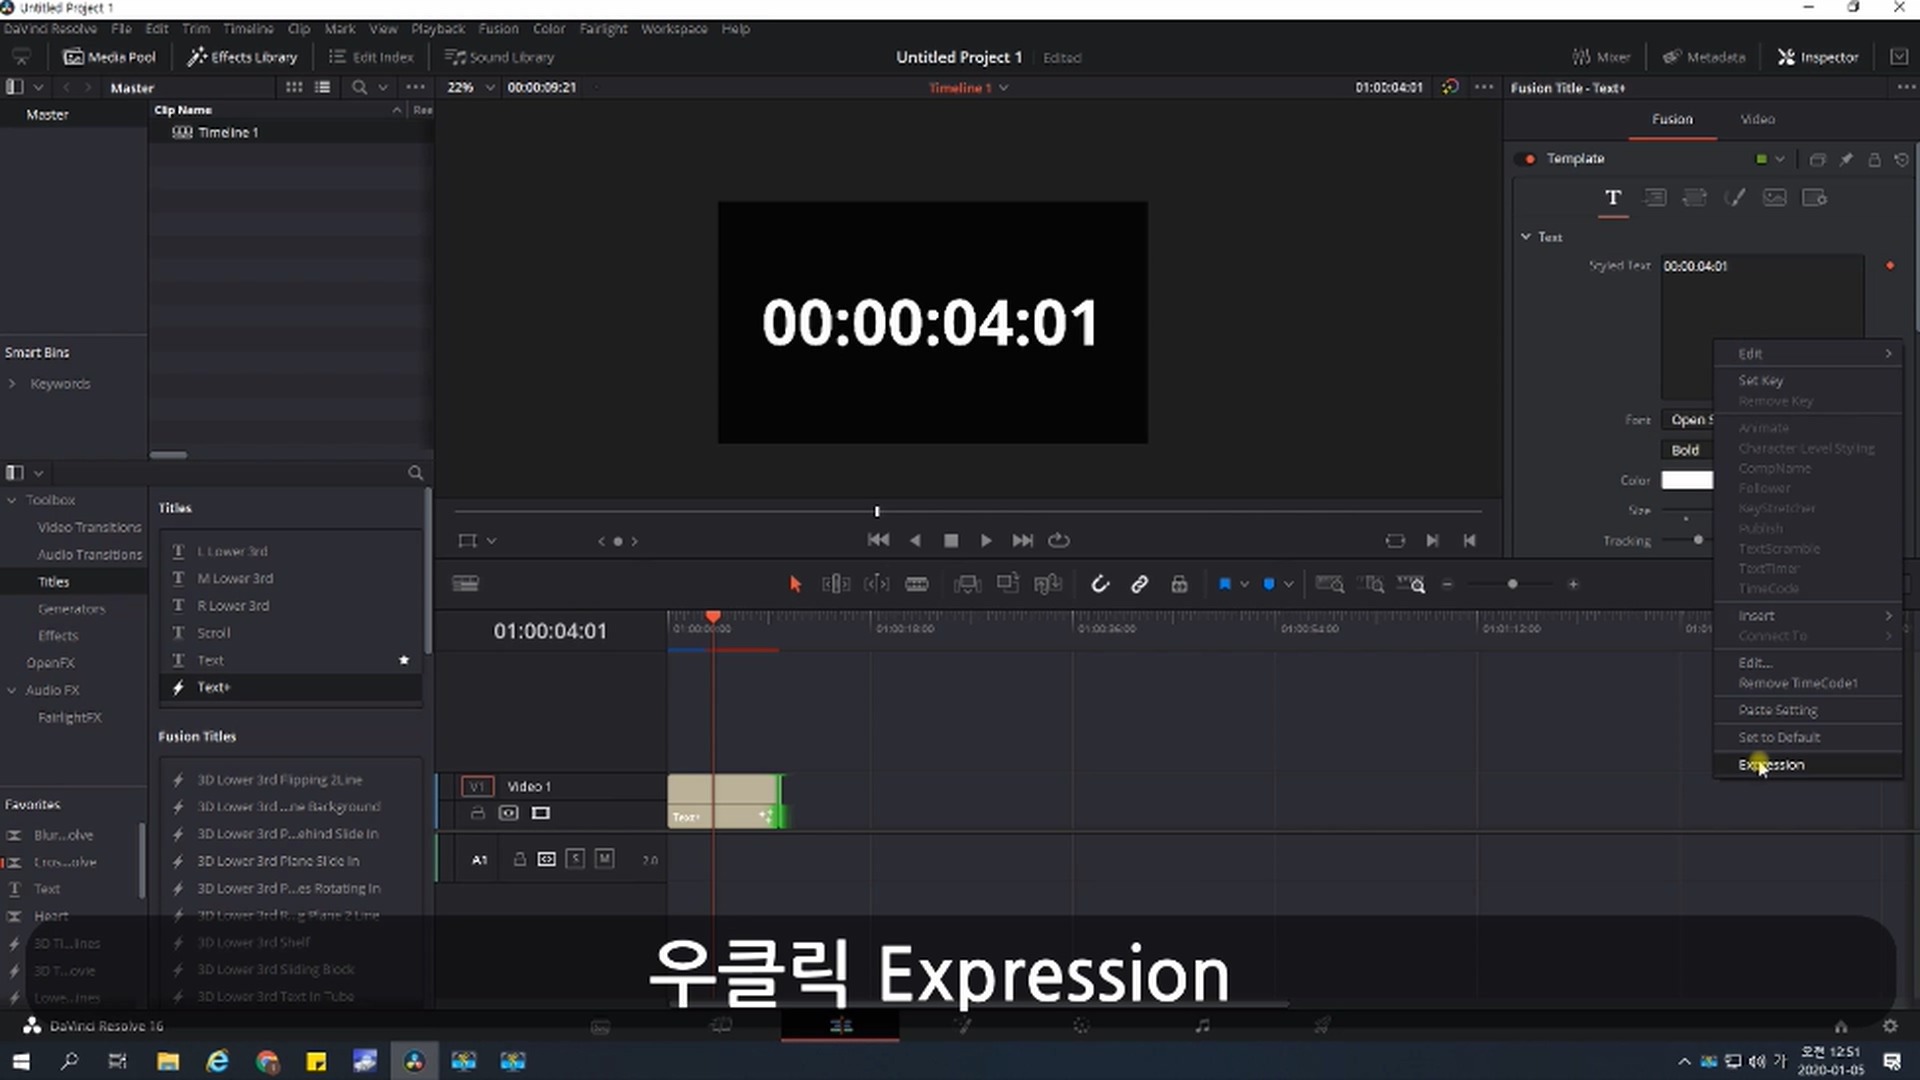Collapse the Text section in inspector
The width and height of the screenshot is (1920, 1080).
point(1526,237)
